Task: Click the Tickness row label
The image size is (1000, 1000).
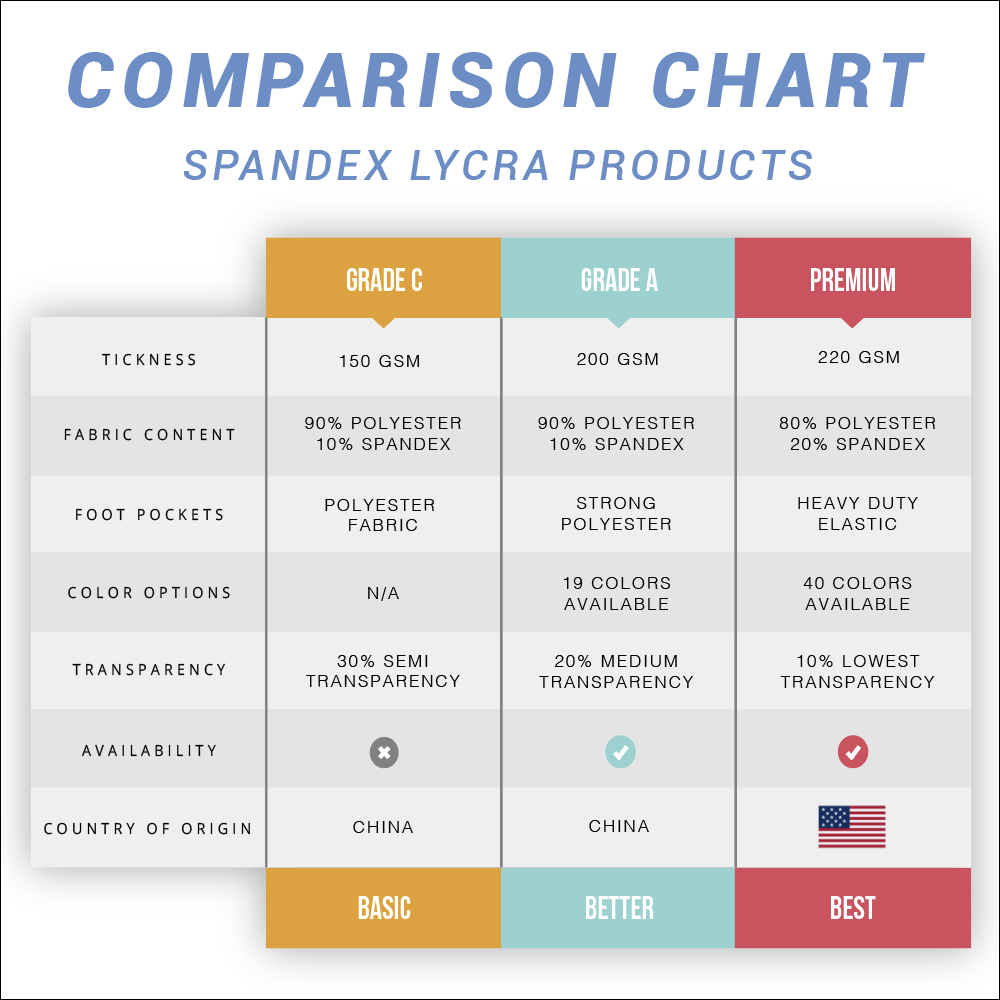Action: tap(149, 359)
